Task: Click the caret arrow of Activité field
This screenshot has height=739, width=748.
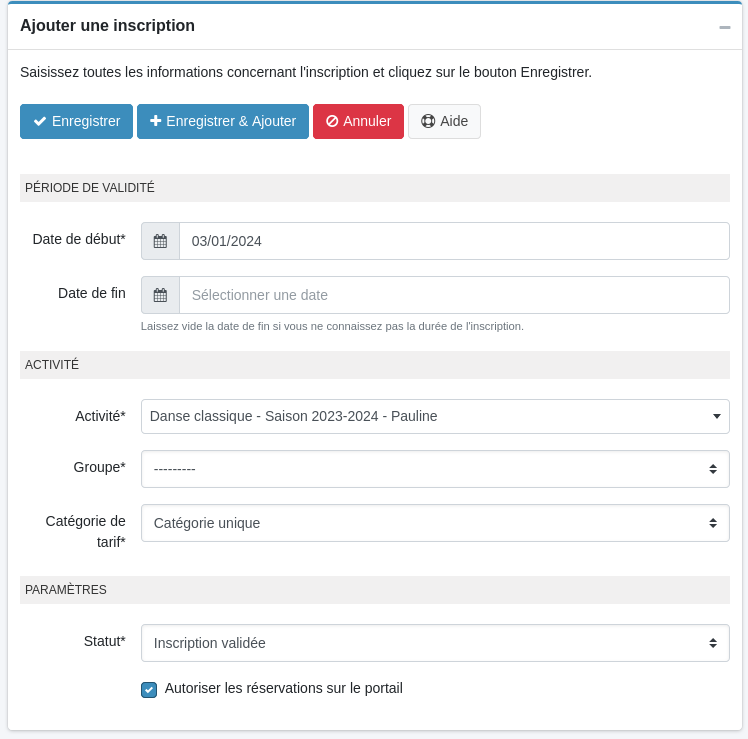Action: [716, 416]
